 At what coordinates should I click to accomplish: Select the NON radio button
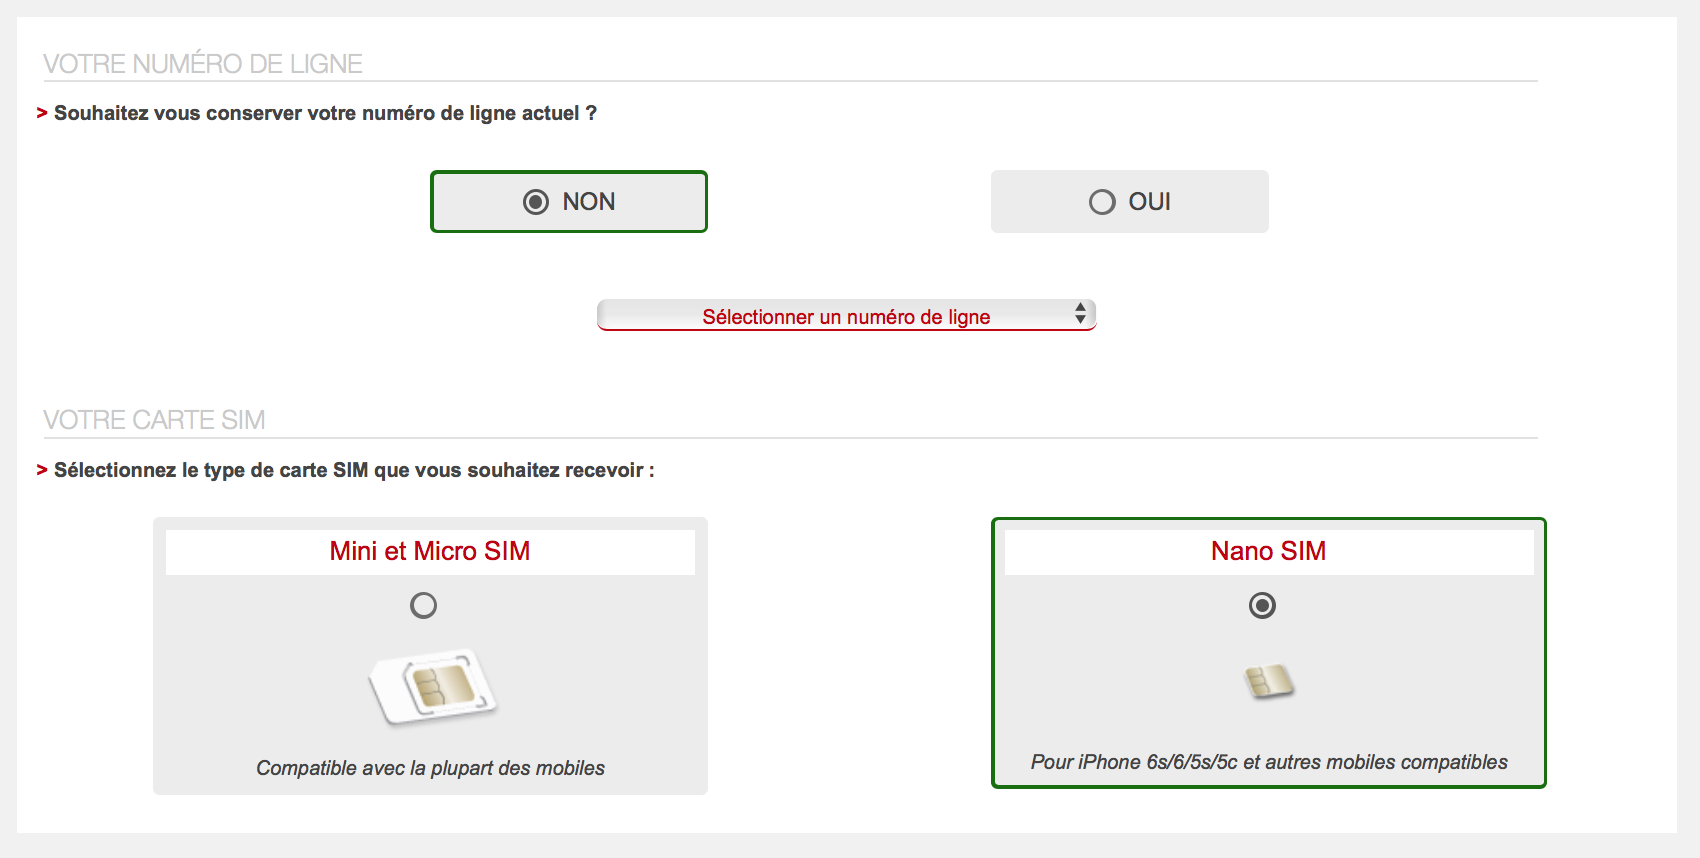click(x=536, y=202)
